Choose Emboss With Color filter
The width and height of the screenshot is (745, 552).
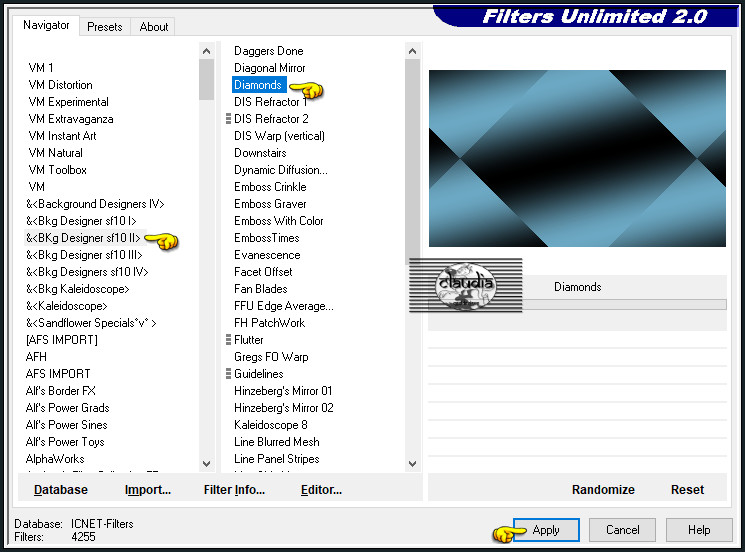click(x=278, y=221)
